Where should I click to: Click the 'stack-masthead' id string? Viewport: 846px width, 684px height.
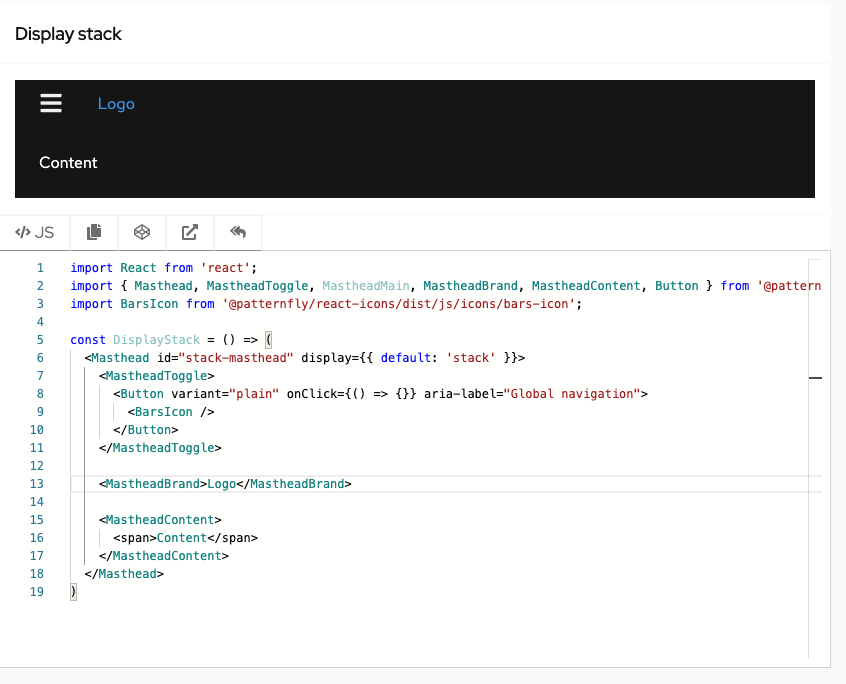[236, 358]
